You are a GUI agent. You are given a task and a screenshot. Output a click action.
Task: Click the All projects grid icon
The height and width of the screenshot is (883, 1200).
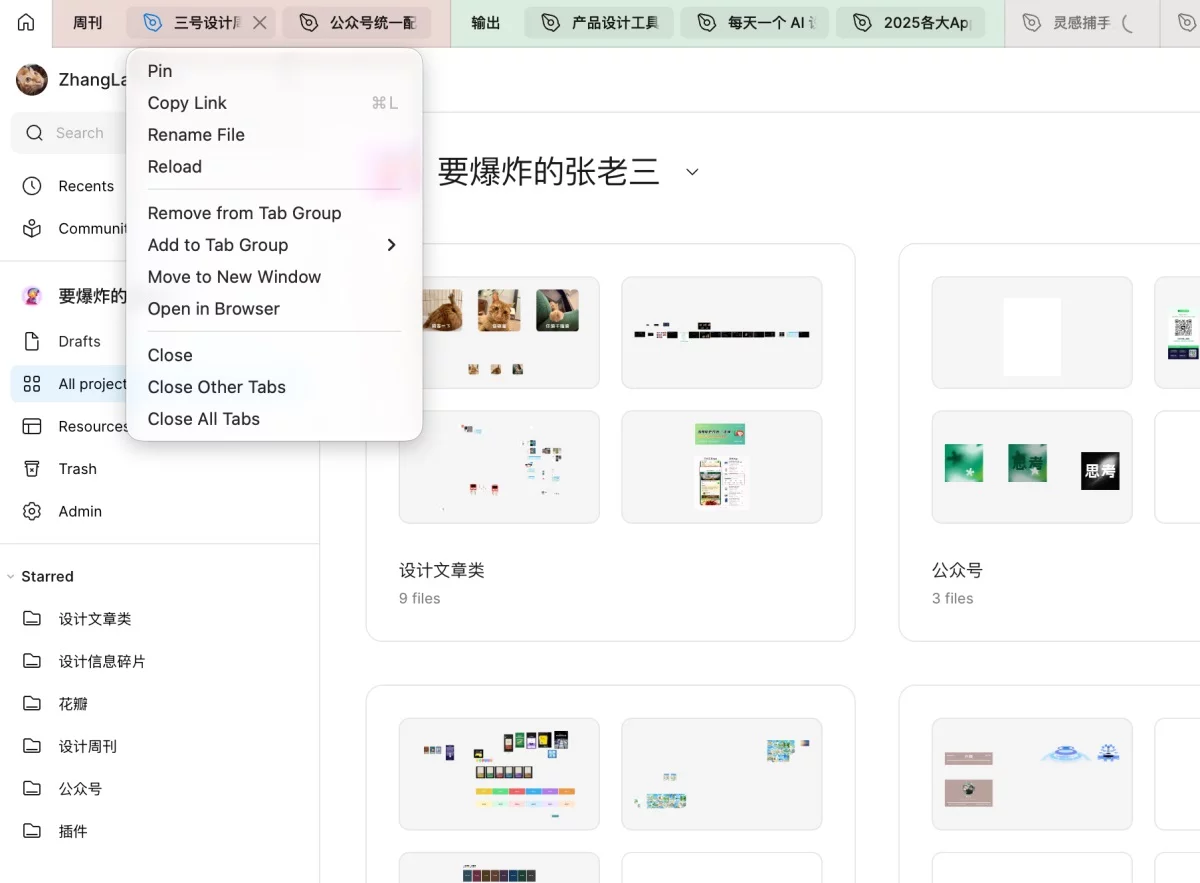[32, 384]
